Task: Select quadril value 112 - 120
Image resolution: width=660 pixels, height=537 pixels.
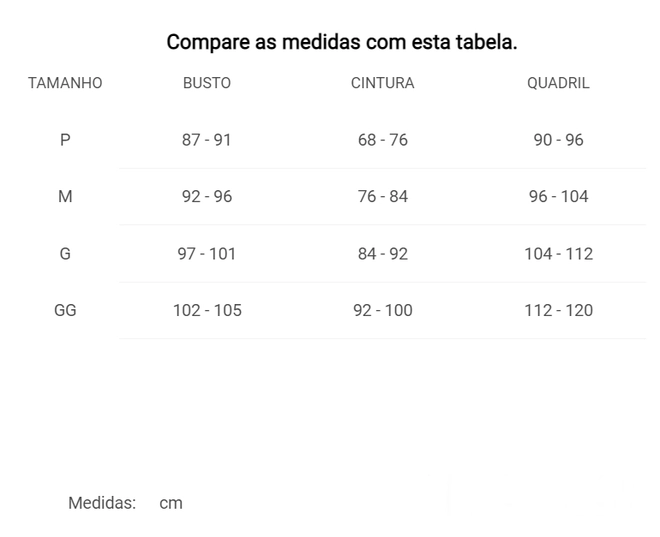Action: coord(558,311)
